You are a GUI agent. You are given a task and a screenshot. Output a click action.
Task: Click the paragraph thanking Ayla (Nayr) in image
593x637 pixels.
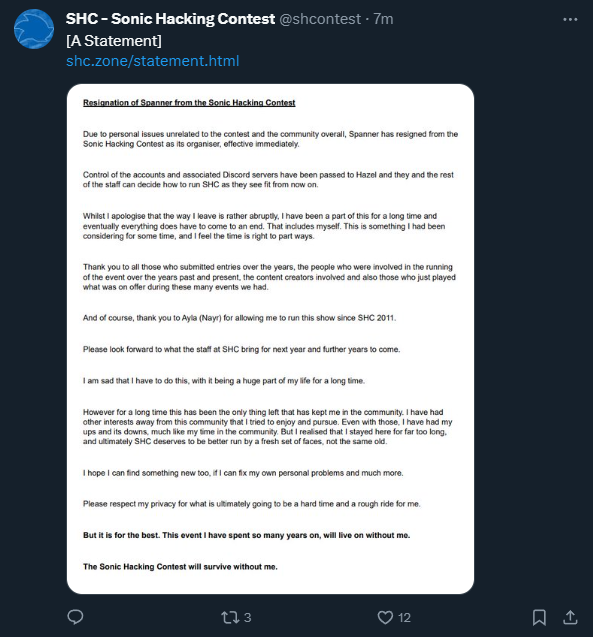pos(239,318)
